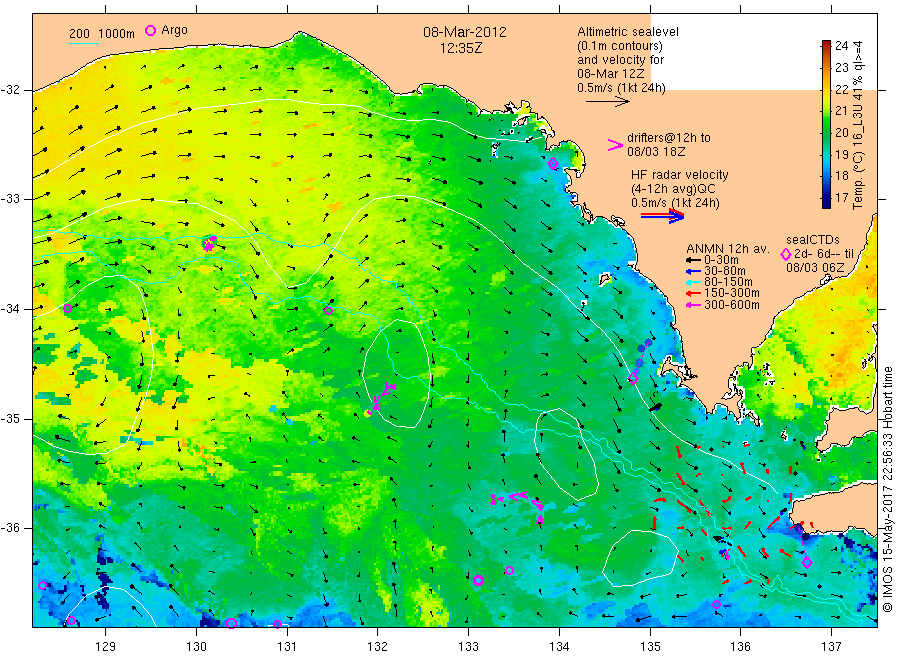Click the cyan 80-150m legend arrow
Image resolution: width=900 pixels, height=660 pixels.
pyautogui.click(x=694, y=282)
